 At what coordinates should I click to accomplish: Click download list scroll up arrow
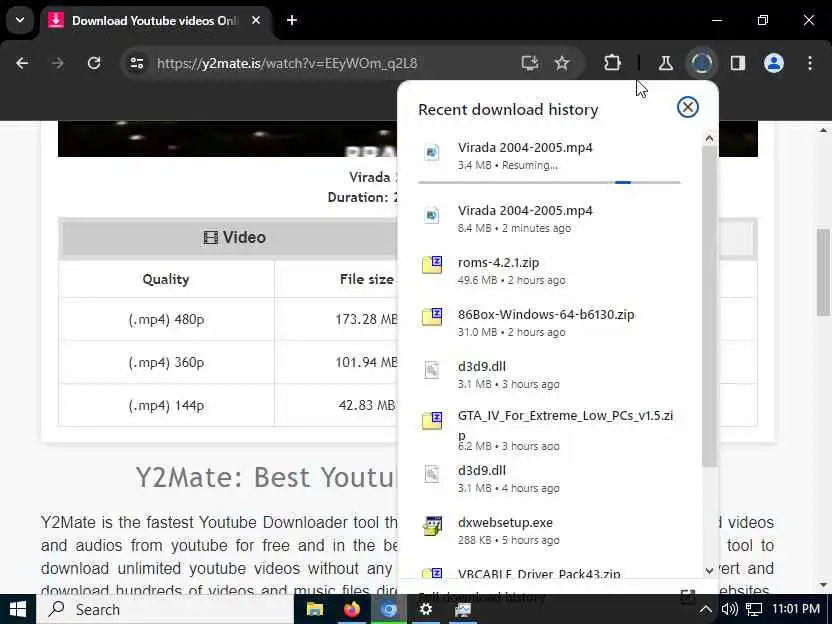click(x=709, y=138)
